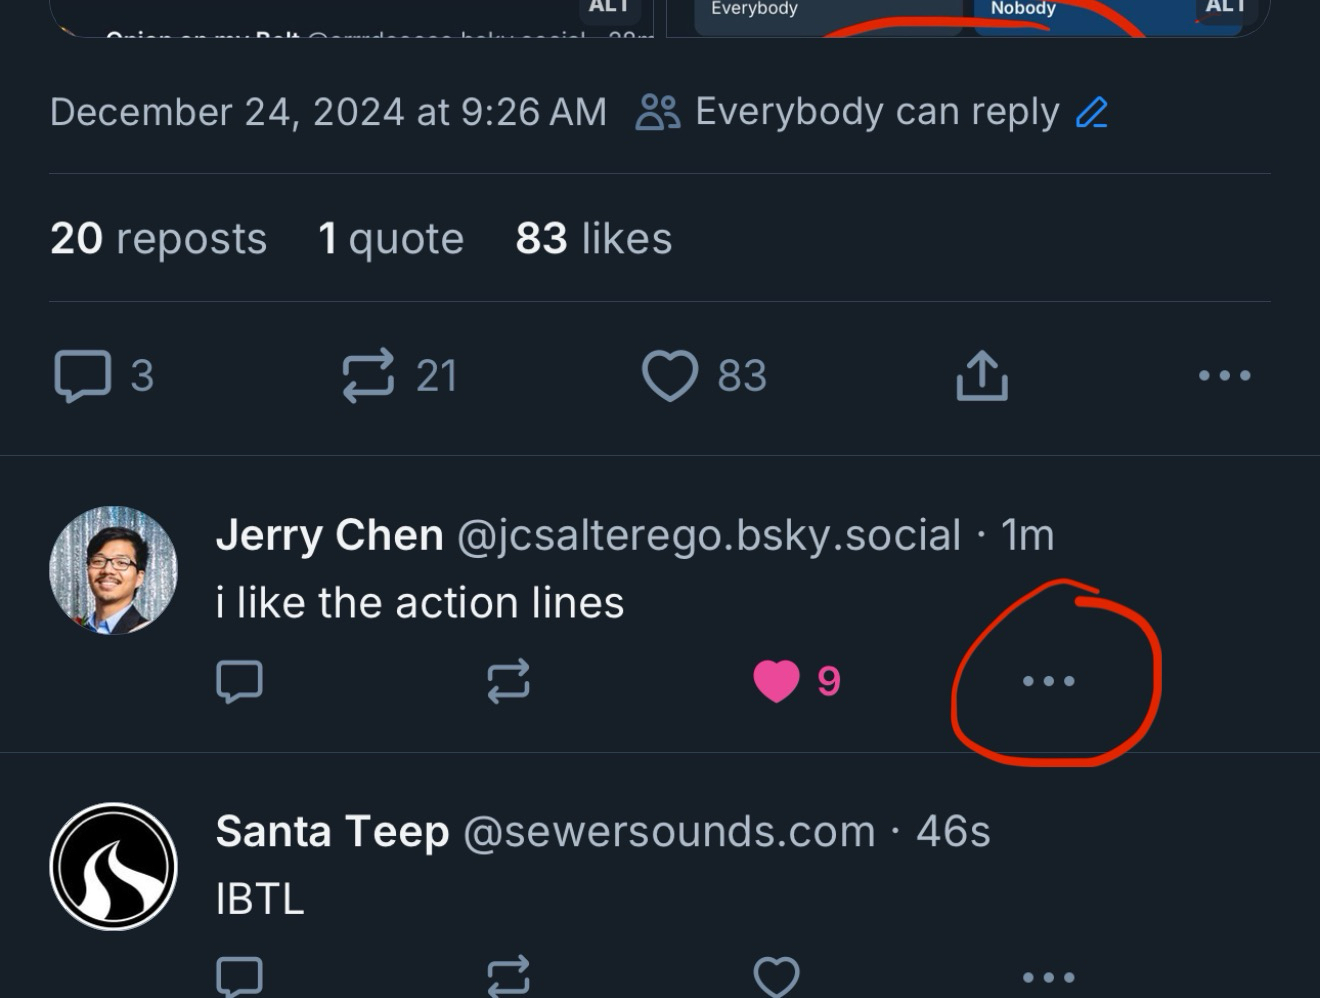
Task: Reply to Jerry Chen's comment
Action: [239, 681]
